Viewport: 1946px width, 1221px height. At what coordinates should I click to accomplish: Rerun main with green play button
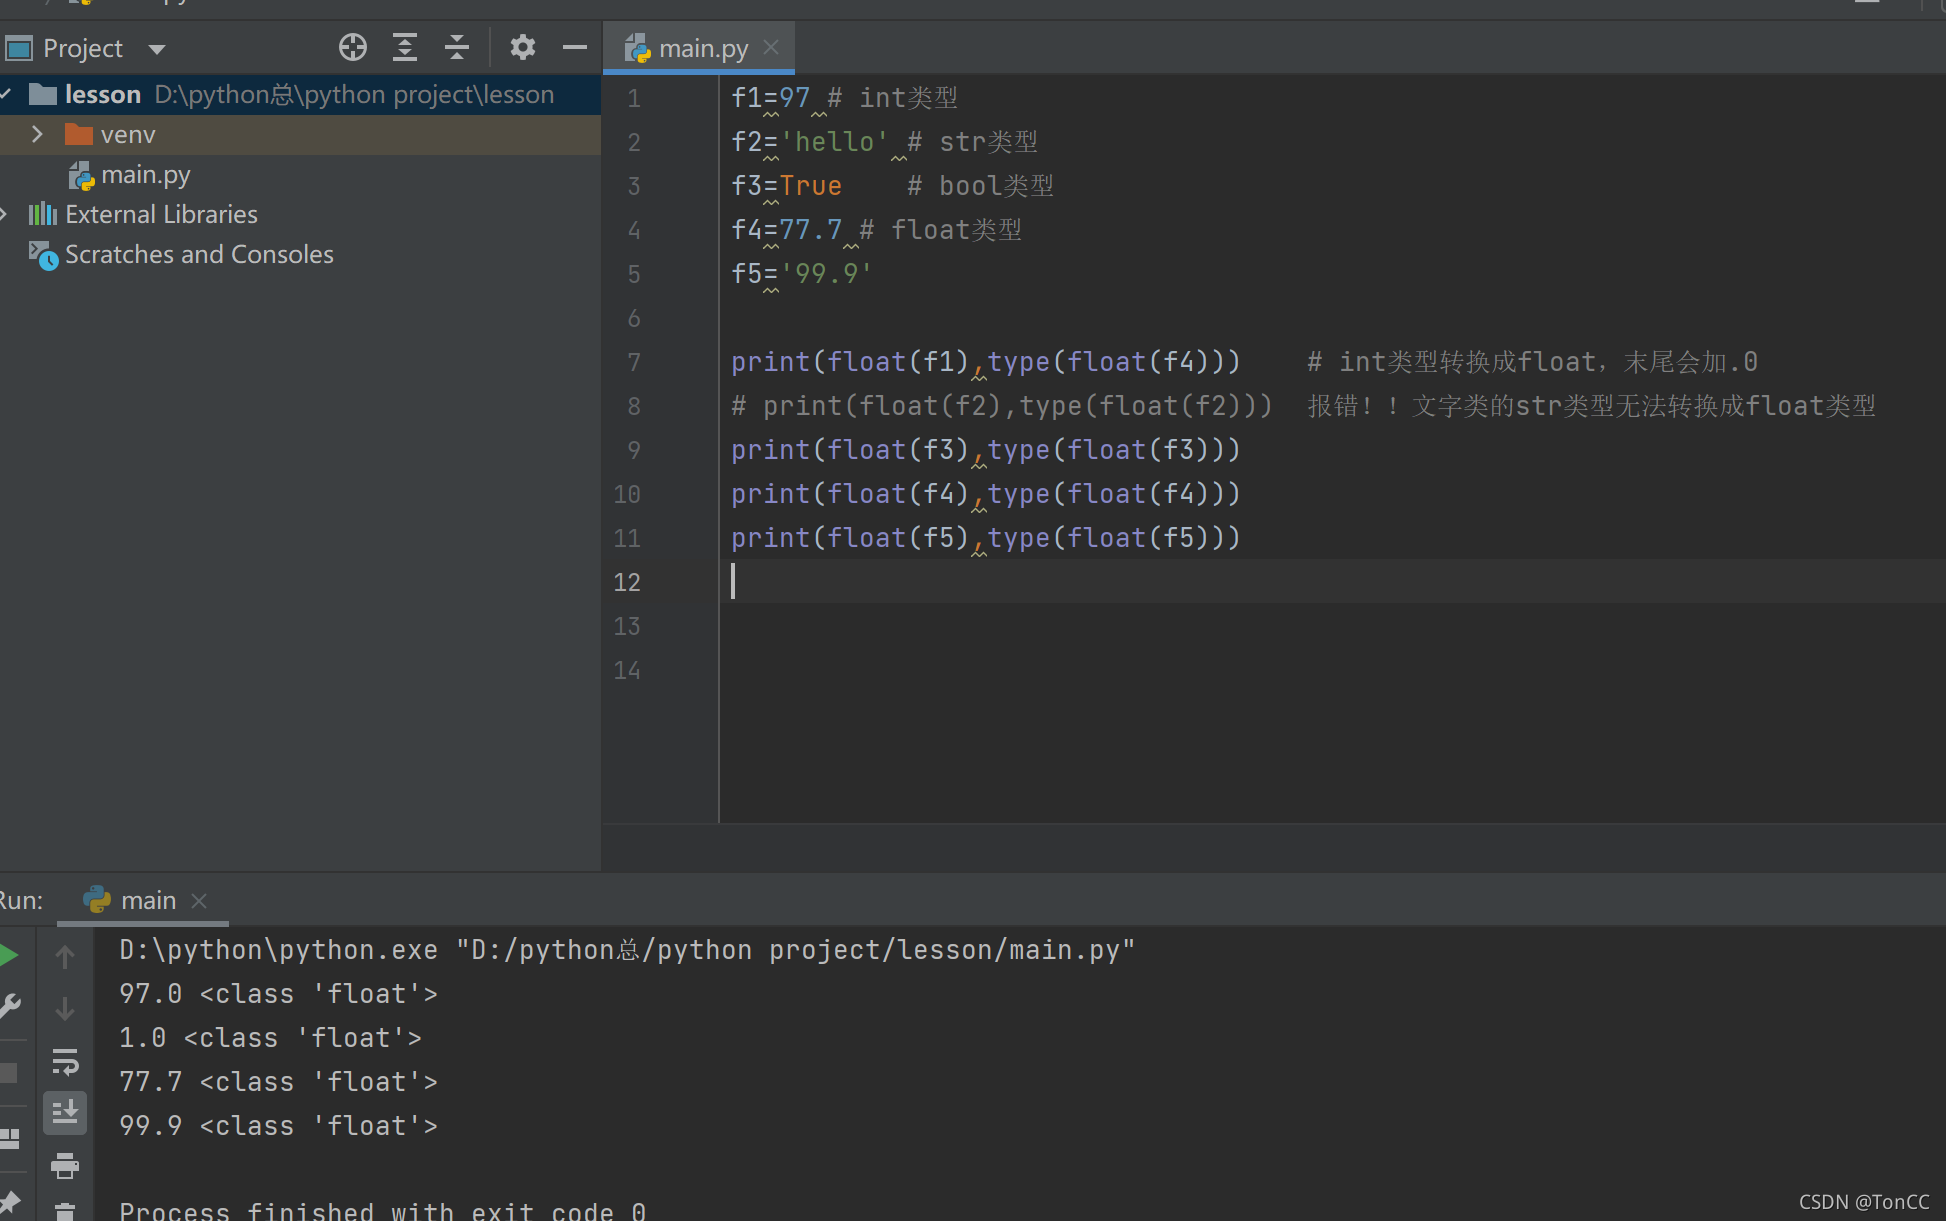[10, 955]
